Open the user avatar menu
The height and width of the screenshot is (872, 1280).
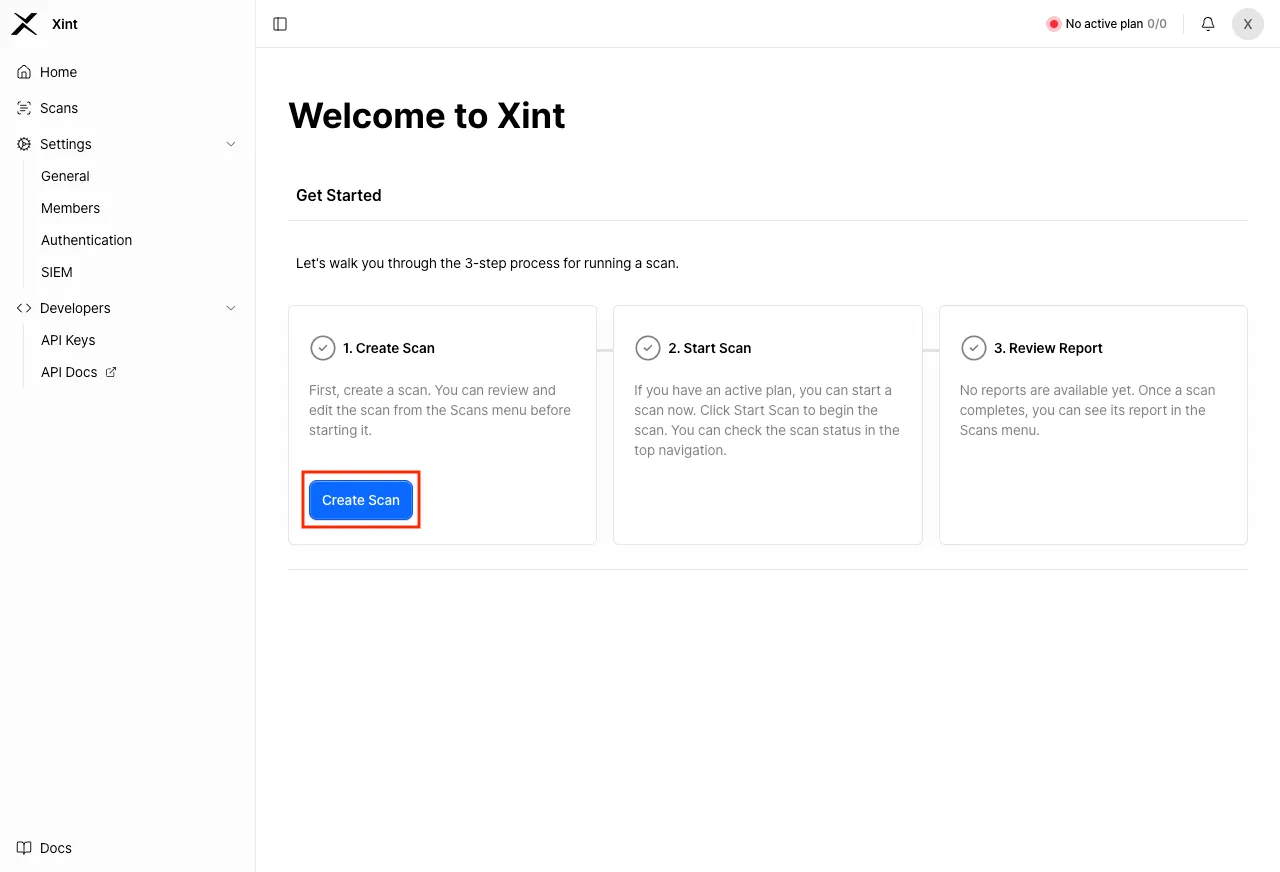1247,23
